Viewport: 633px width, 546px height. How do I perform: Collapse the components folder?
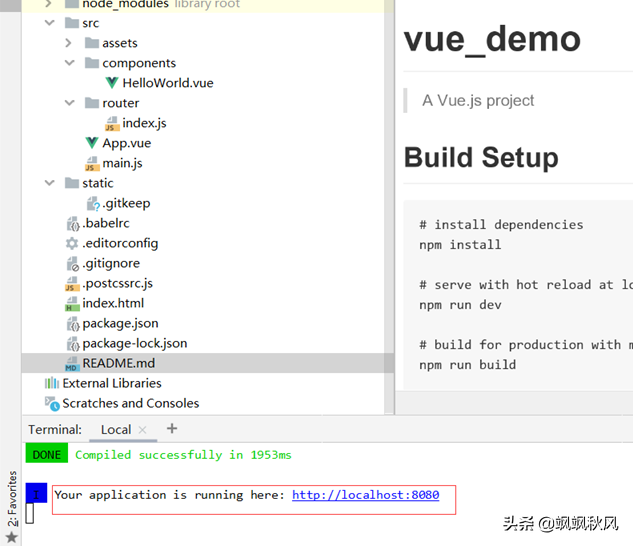[68, 63]
